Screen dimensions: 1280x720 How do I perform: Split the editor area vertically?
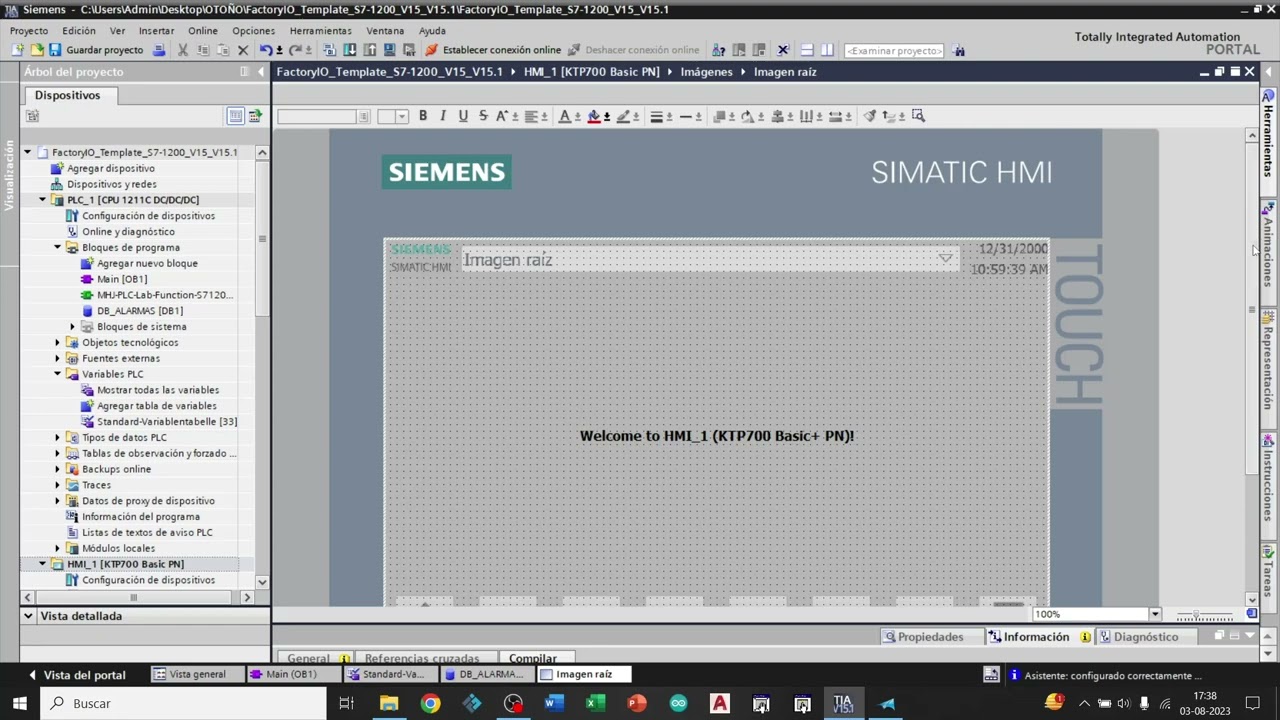[x=828, y=50]
